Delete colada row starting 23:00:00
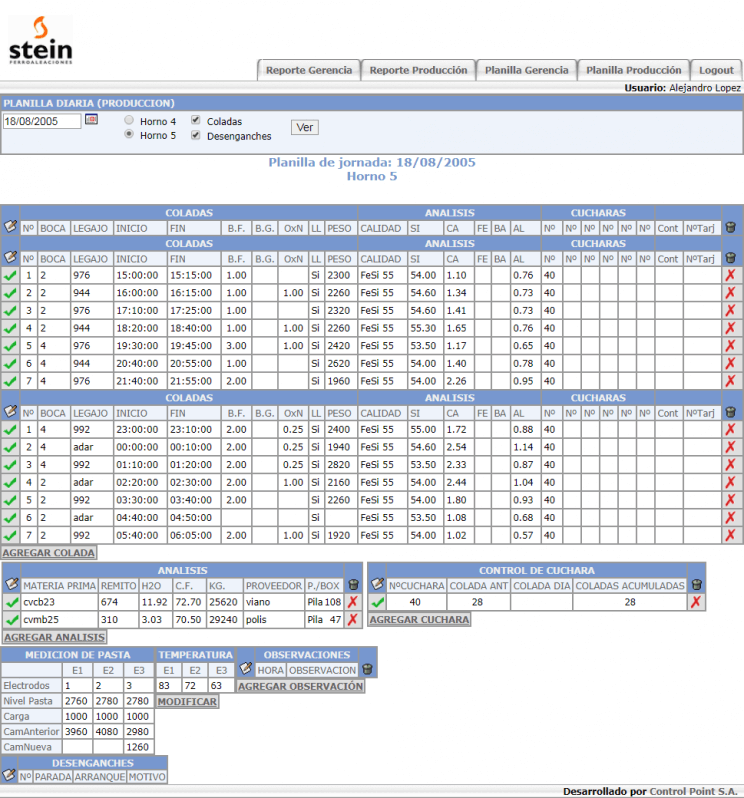Viewport: 744px width, 798px height. point(730,430)
